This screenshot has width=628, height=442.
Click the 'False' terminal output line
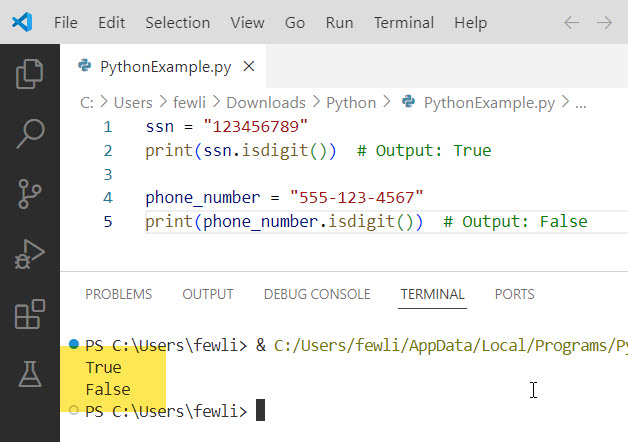click(x=108, y=390)
